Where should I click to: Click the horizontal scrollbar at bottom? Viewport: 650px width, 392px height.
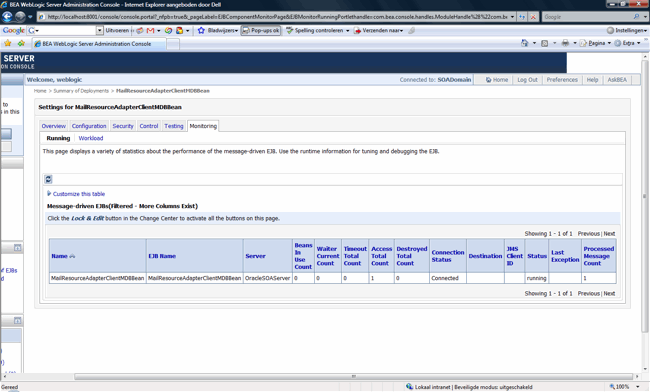click(x=354, y=377)
